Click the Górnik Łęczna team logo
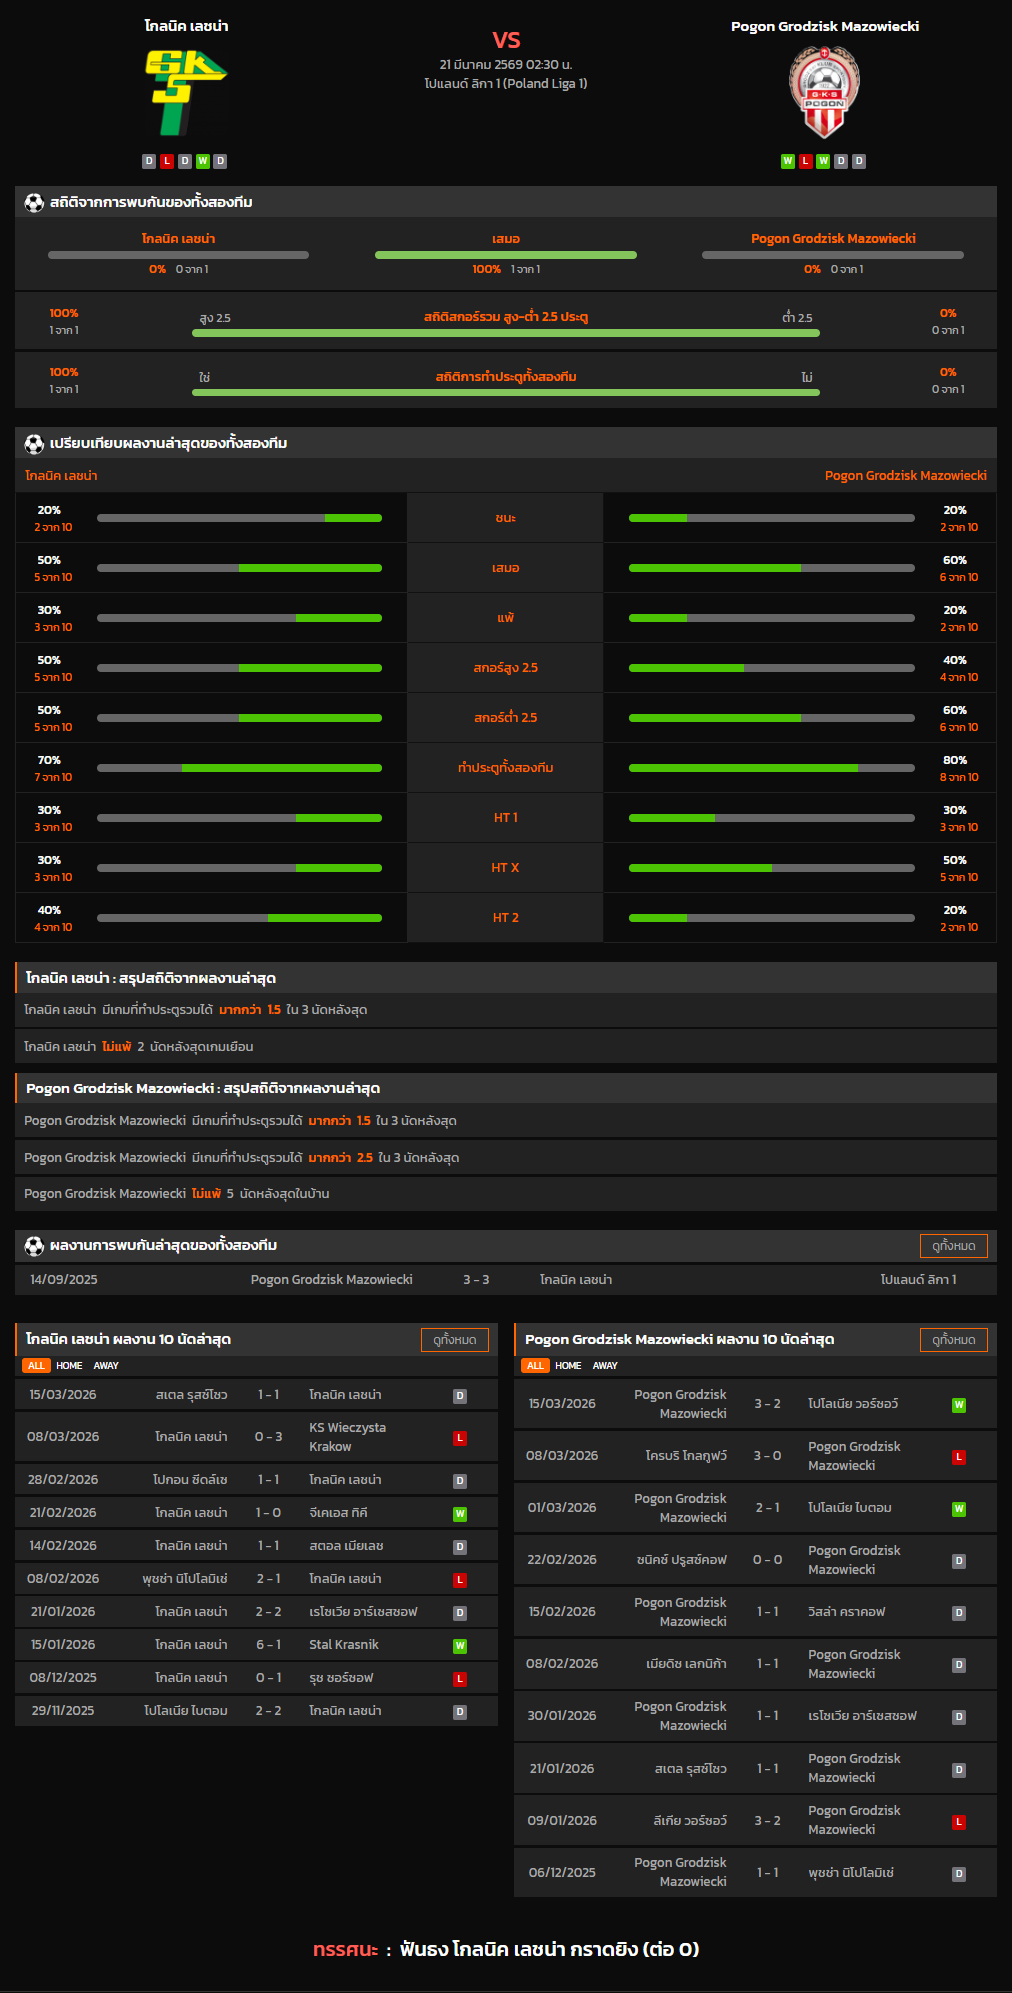The width and height of the screenshot is (1012, 1993). coord(186,92)
